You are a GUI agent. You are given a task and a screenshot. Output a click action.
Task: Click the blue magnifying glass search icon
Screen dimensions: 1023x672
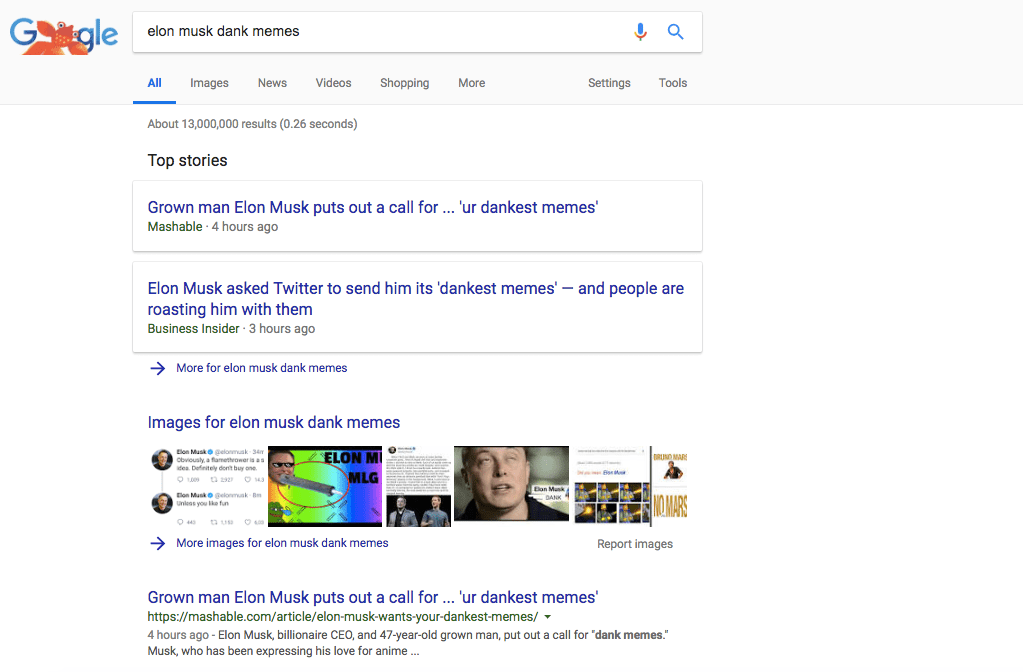675,31
